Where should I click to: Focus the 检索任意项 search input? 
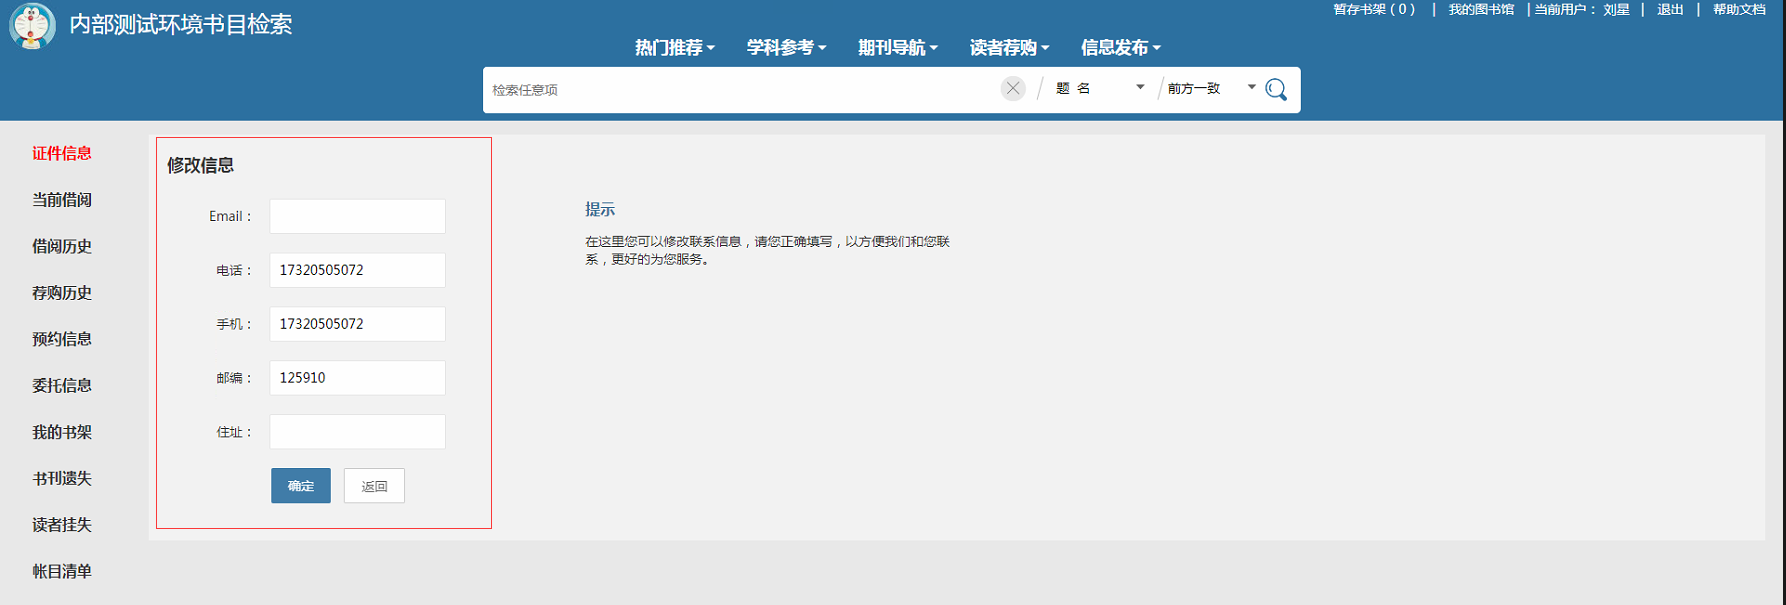742,90
